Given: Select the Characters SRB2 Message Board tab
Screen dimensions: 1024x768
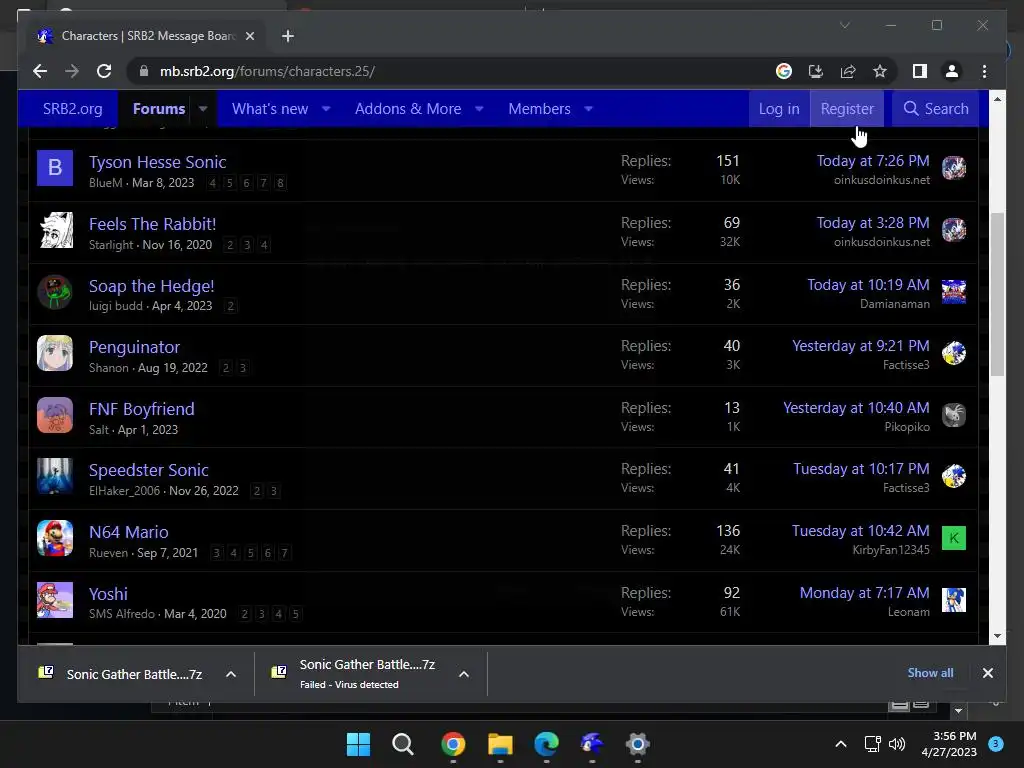Looking at the screenshot, I should point(145,36).
